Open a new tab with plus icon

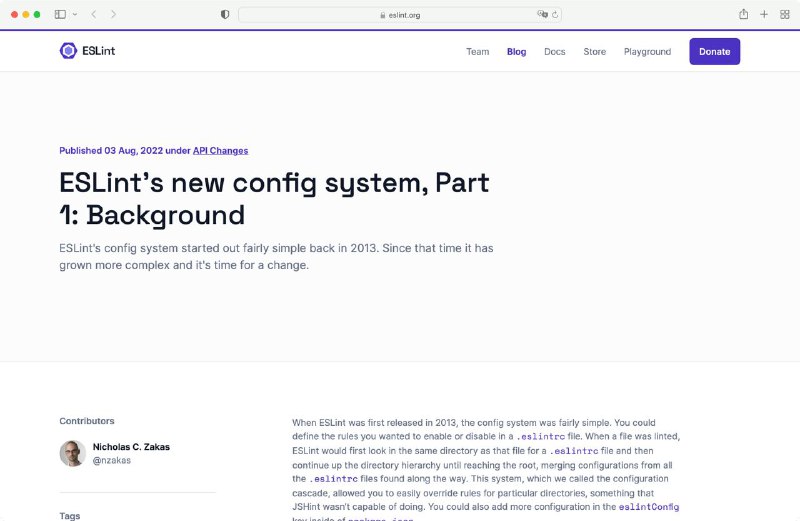click(764, 14)
